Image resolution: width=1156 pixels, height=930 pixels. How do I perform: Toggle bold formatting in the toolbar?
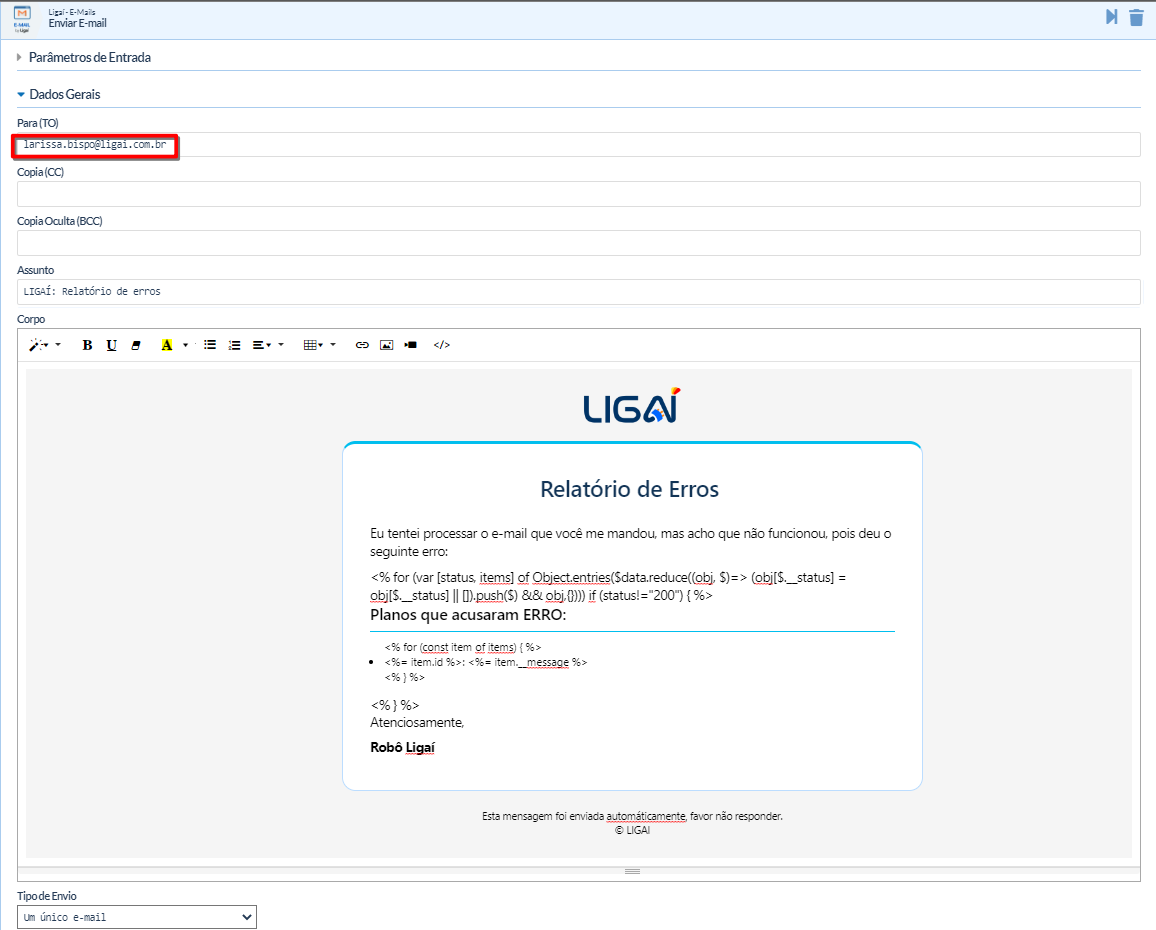87,345
